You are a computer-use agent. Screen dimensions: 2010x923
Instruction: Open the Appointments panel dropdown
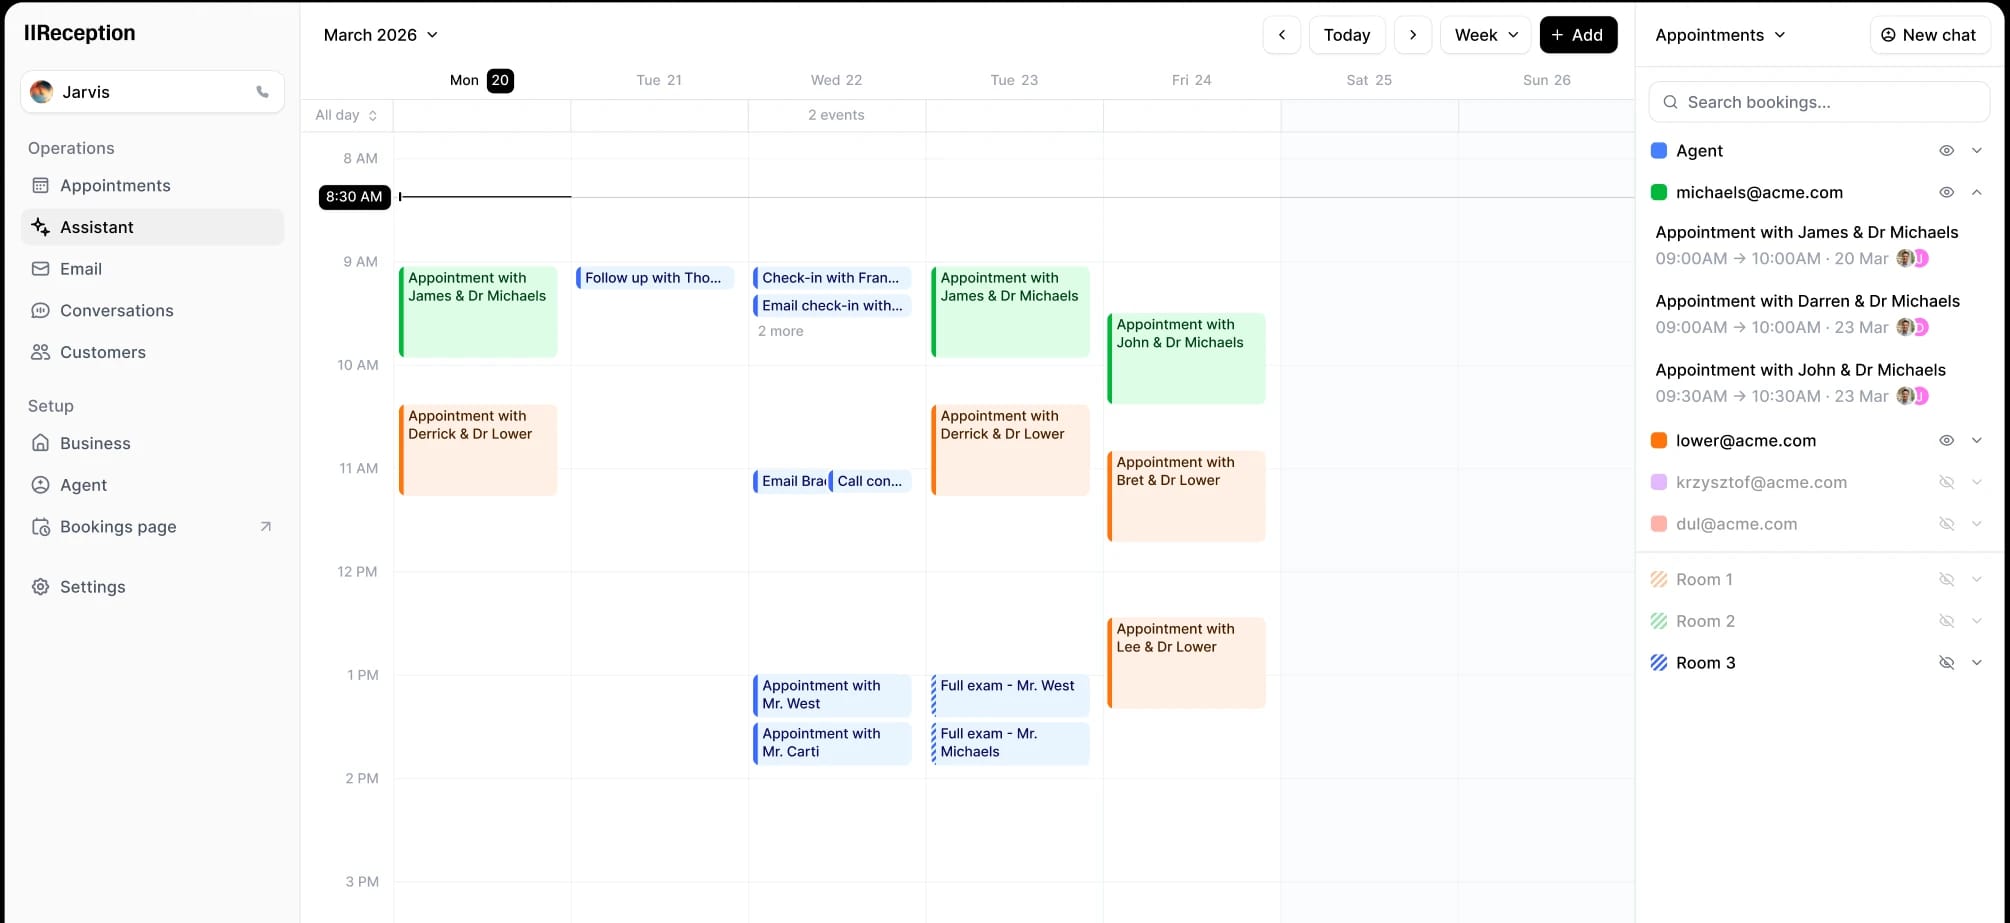tap(1720, 34)
